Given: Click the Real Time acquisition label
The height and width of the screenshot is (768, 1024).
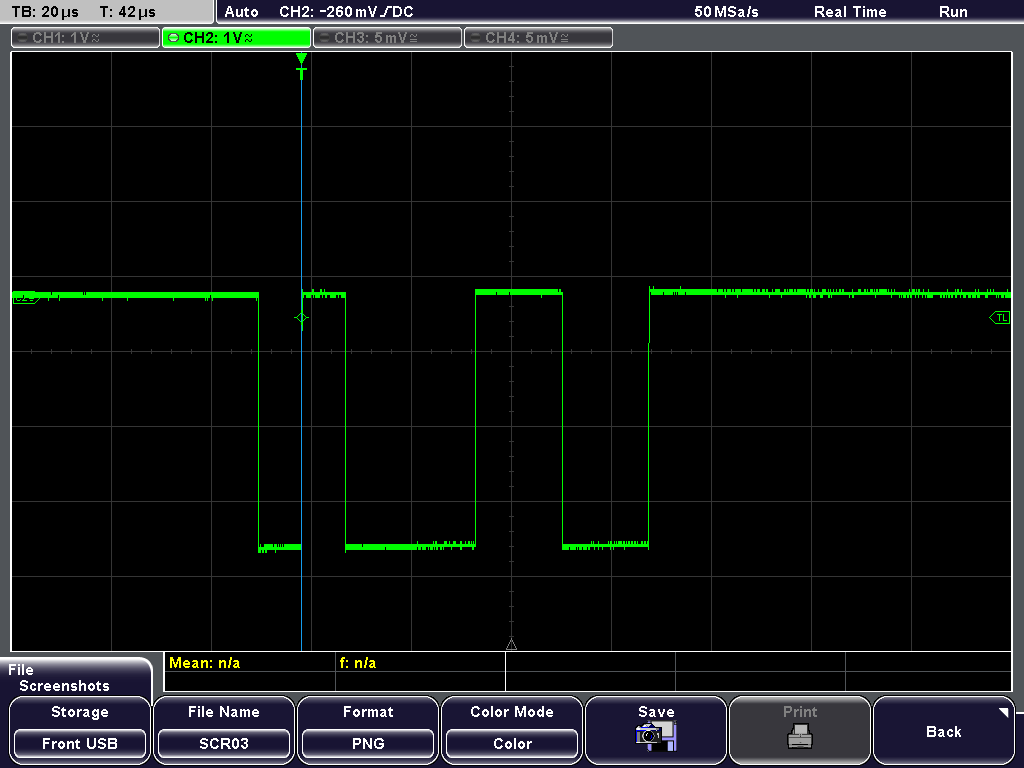Looking at the screenshot, I should (x=850, y=12).
